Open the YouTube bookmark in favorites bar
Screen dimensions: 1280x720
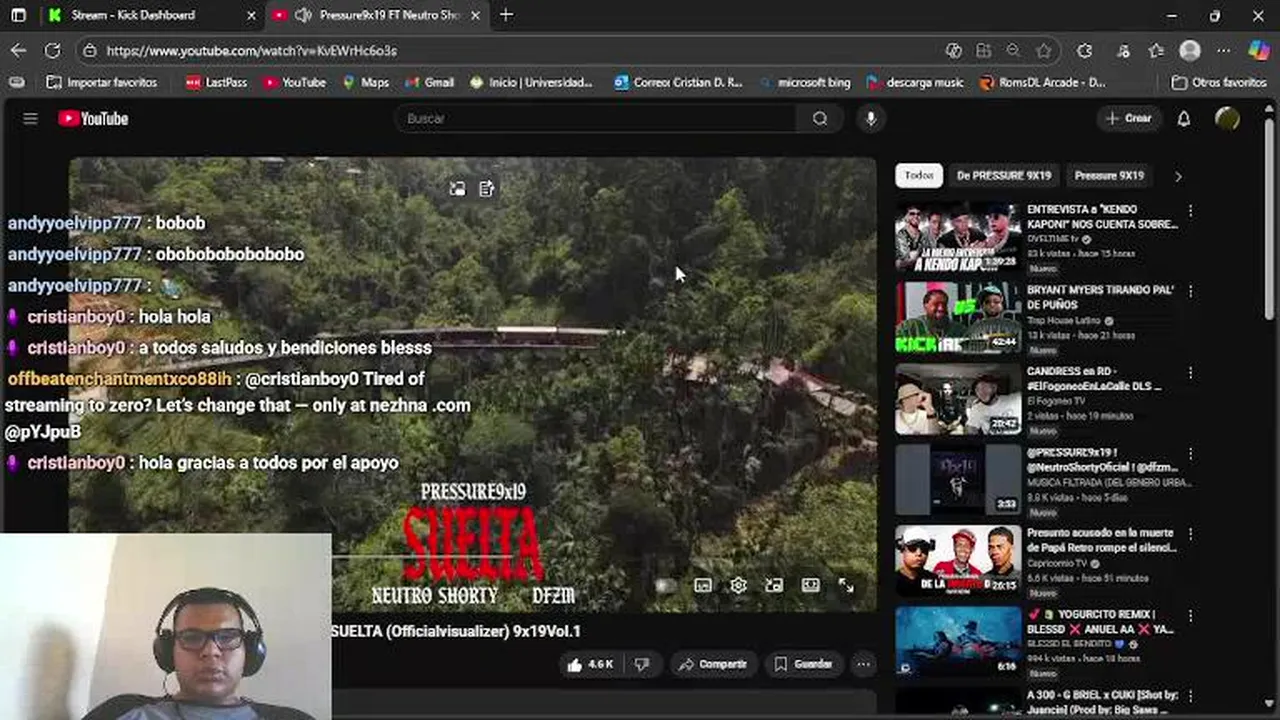(x=294, y=82)
